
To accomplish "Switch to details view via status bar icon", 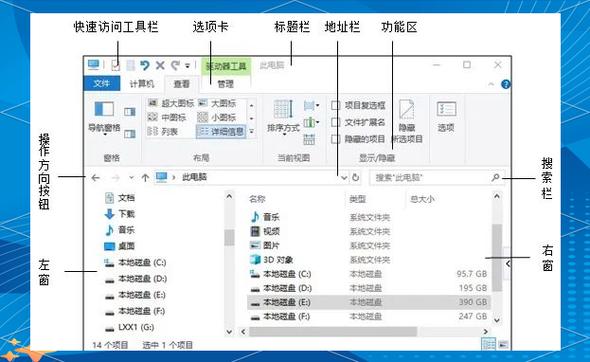I will coord(489,344).
